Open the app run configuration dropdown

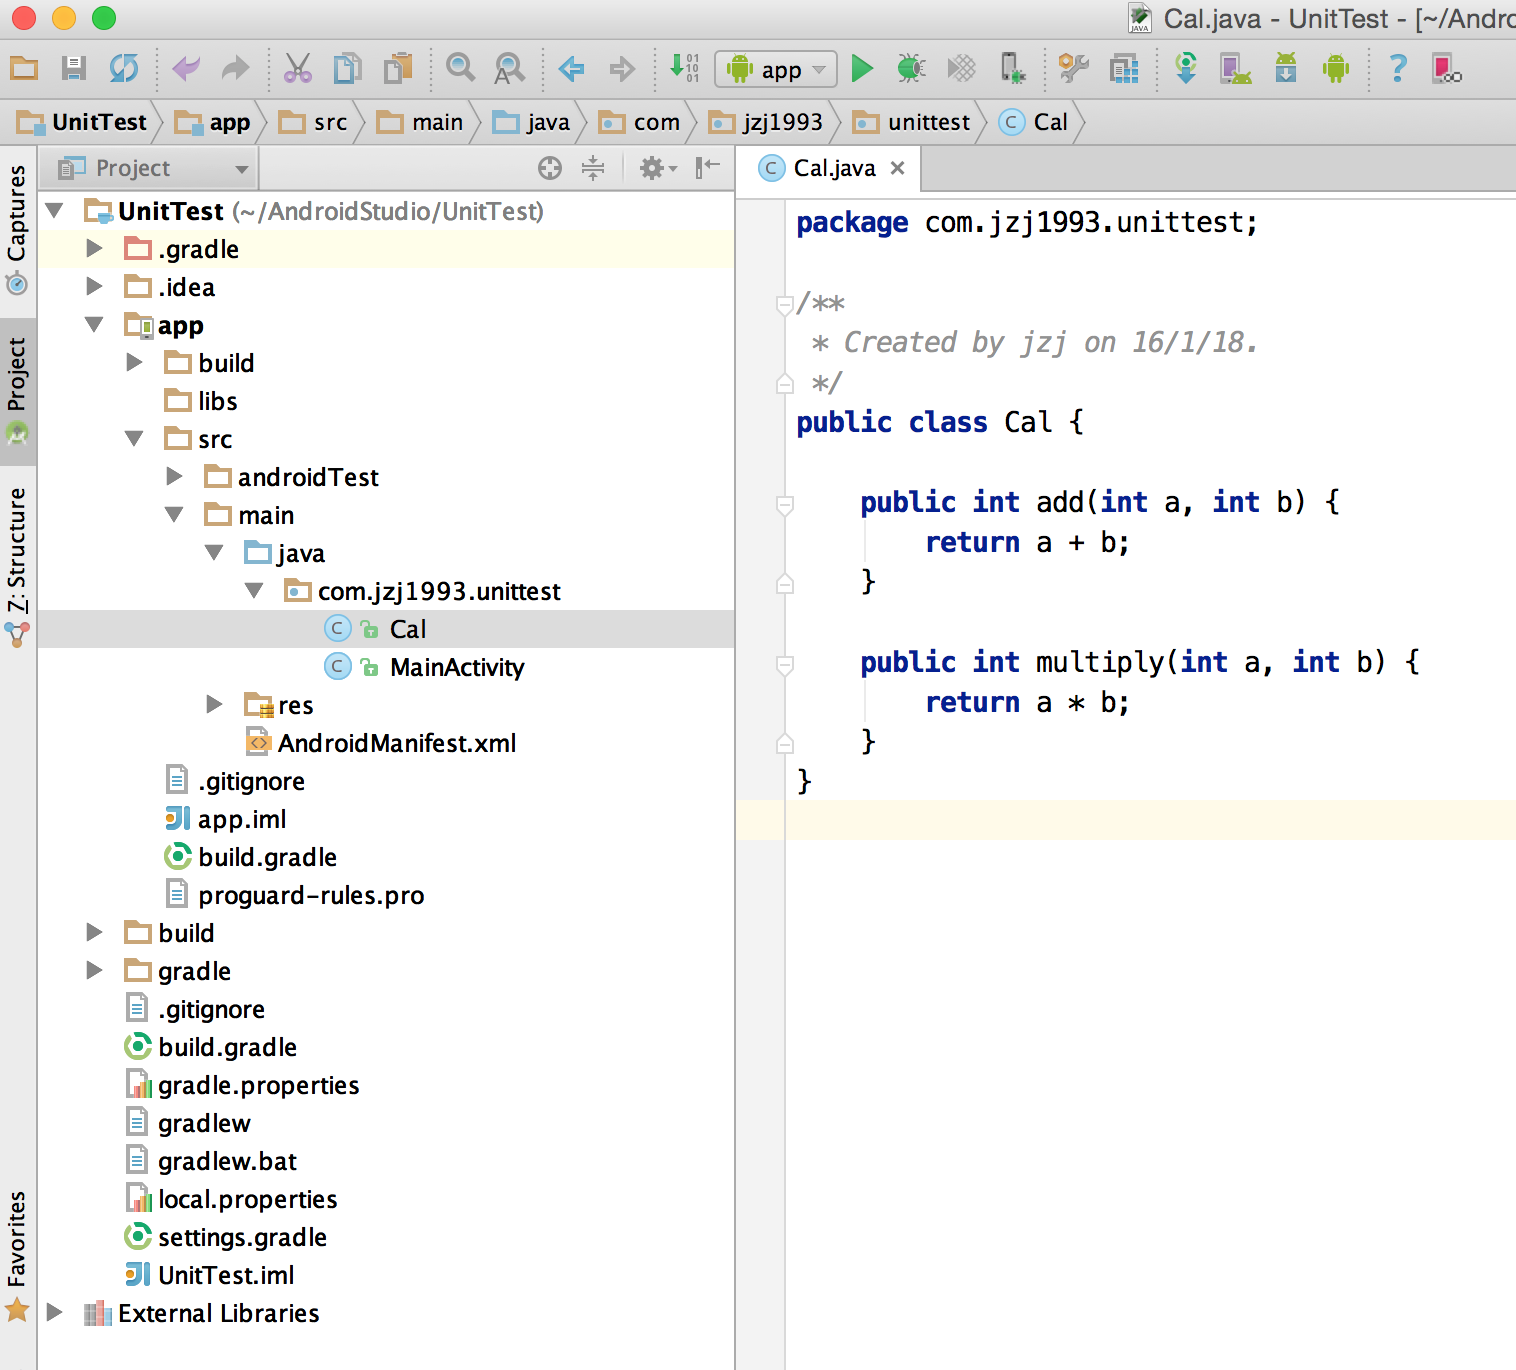click(776, 69)
